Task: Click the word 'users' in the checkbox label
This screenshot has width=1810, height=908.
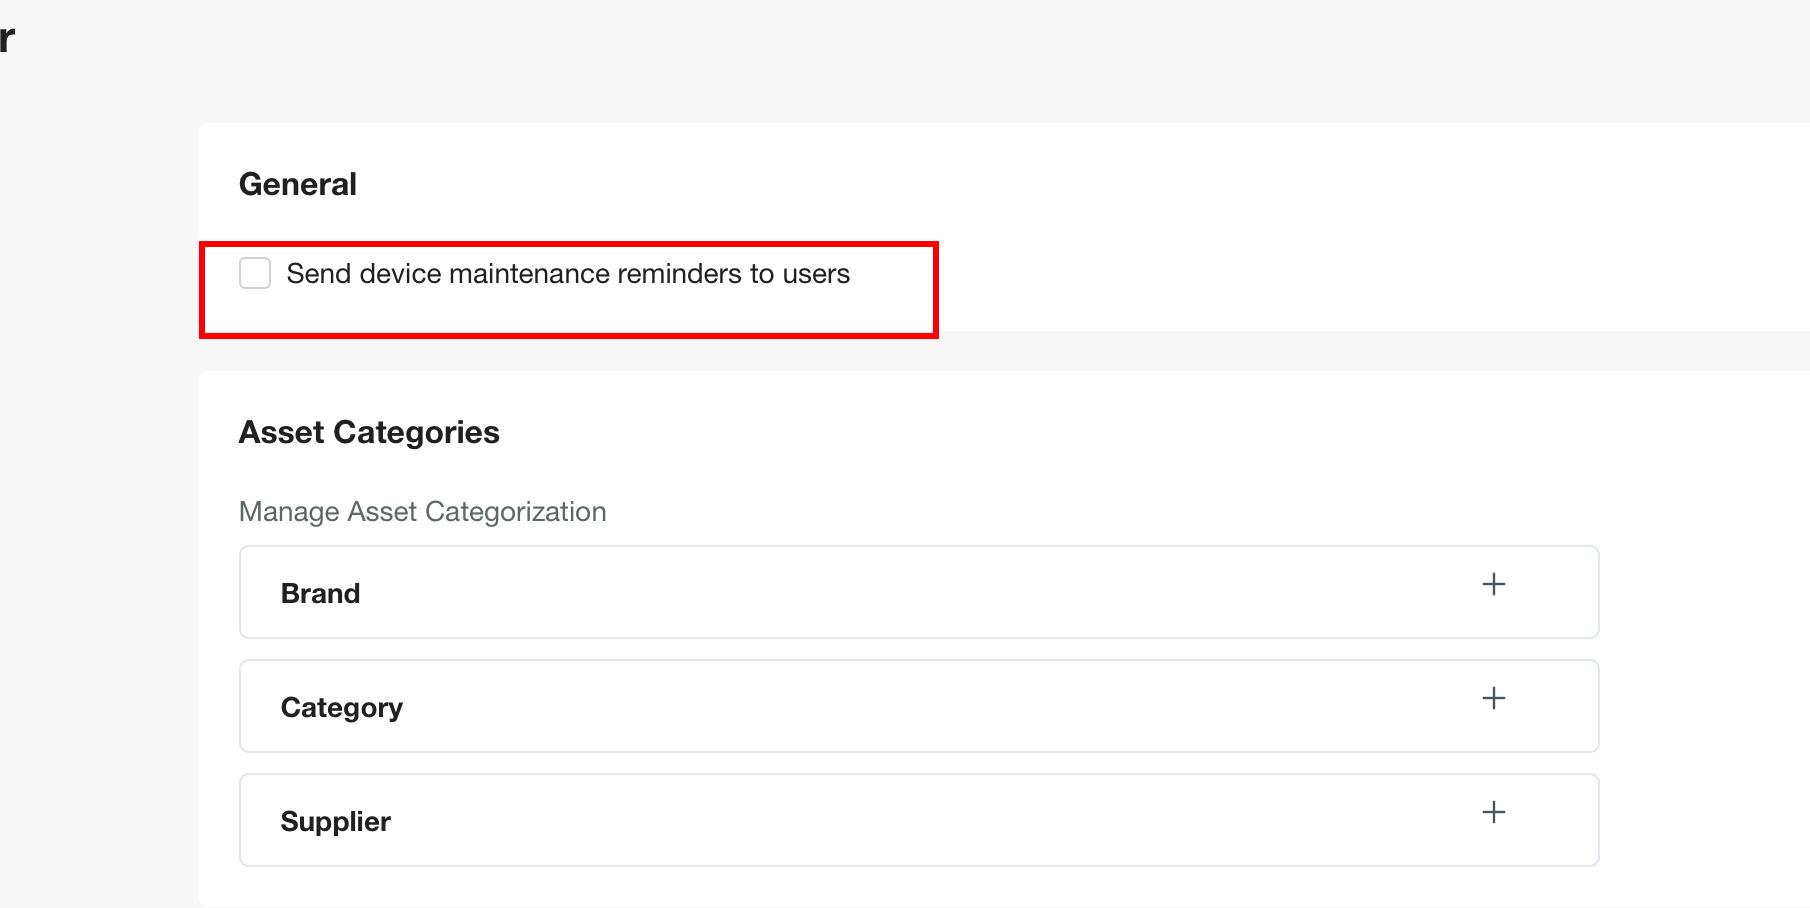Action: pos(816,274)
